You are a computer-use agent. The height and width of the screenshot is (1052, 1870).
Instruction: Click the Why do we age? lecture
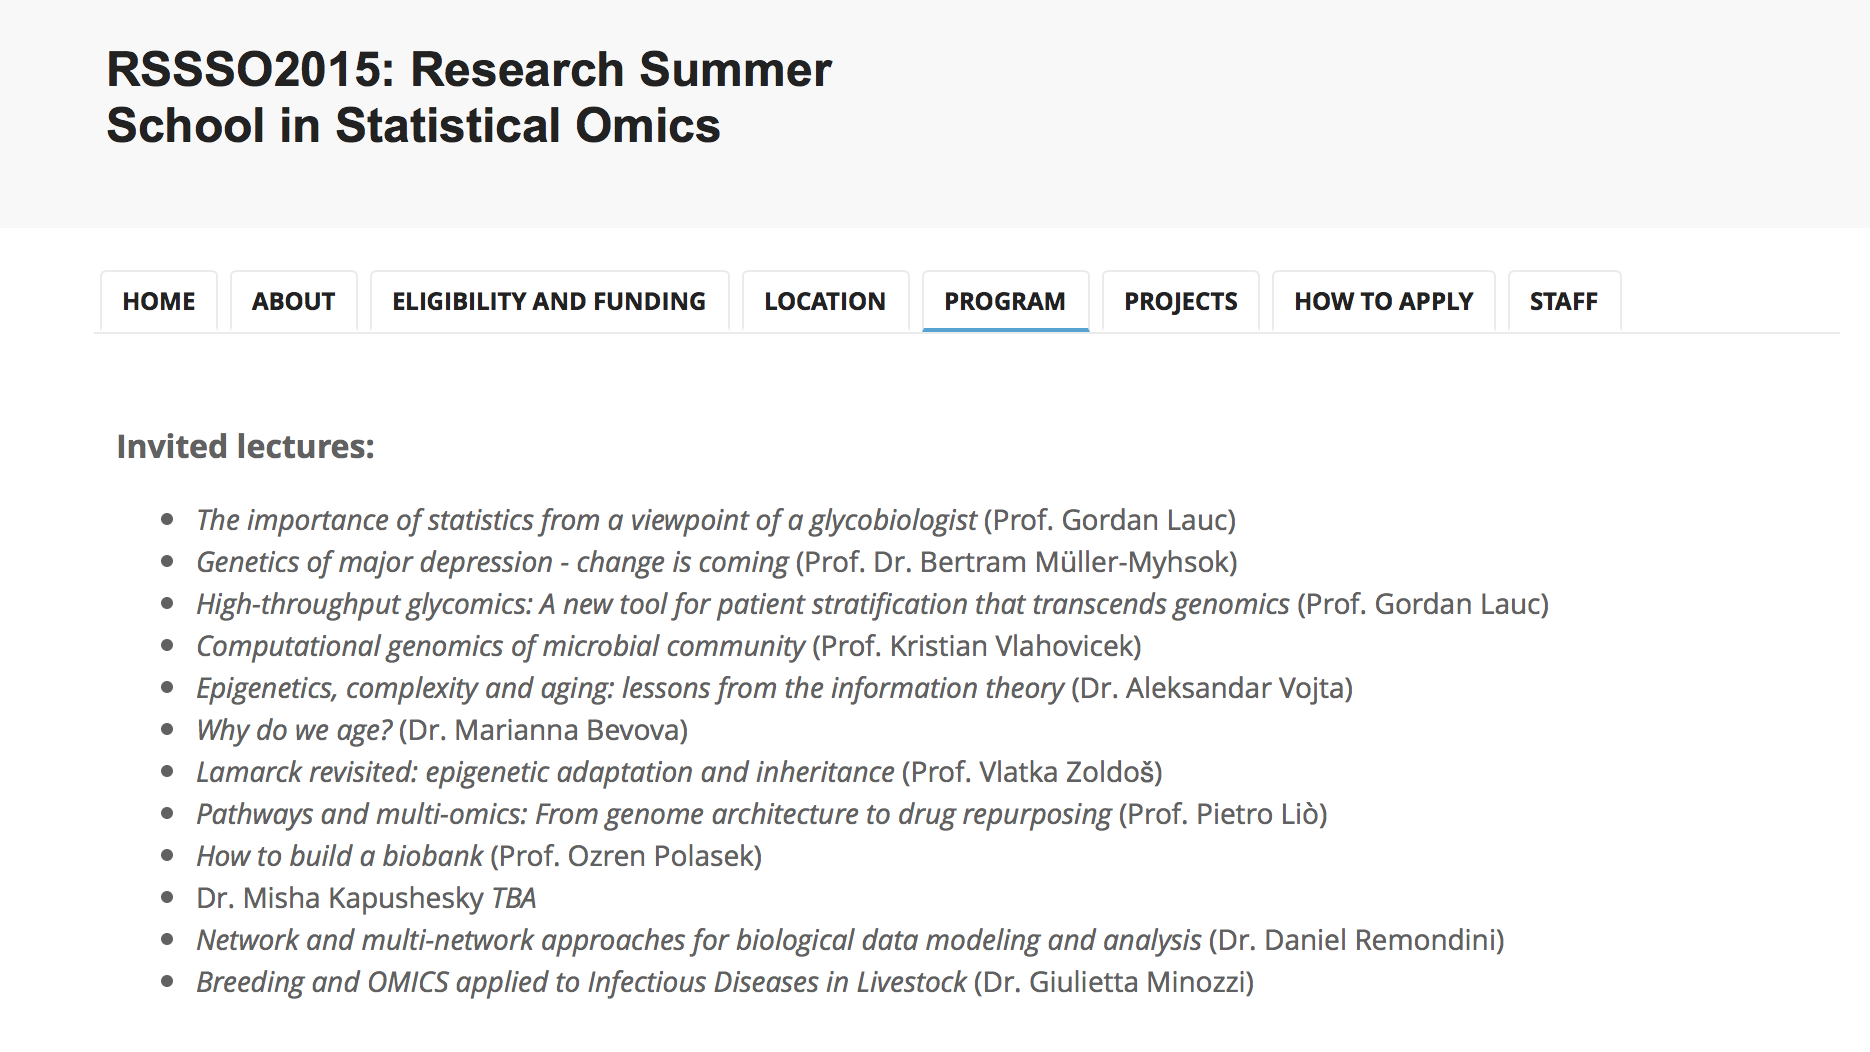click(x=294, y=730)
